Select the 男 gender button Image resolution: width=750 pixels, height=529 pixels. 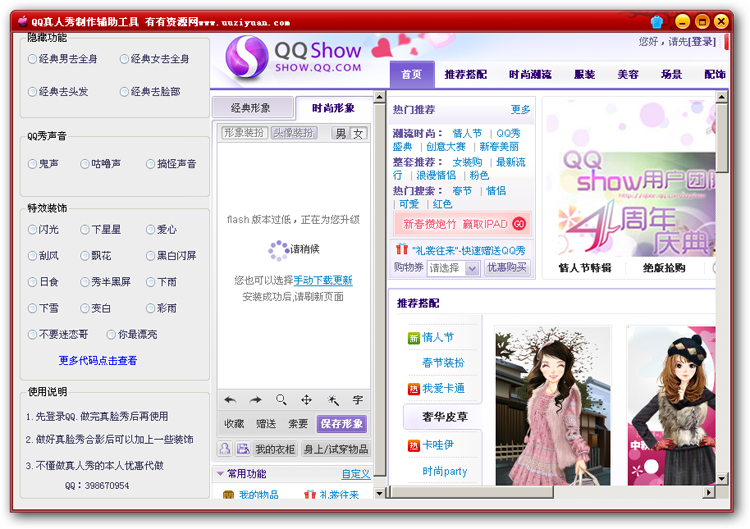pos(341,133)
